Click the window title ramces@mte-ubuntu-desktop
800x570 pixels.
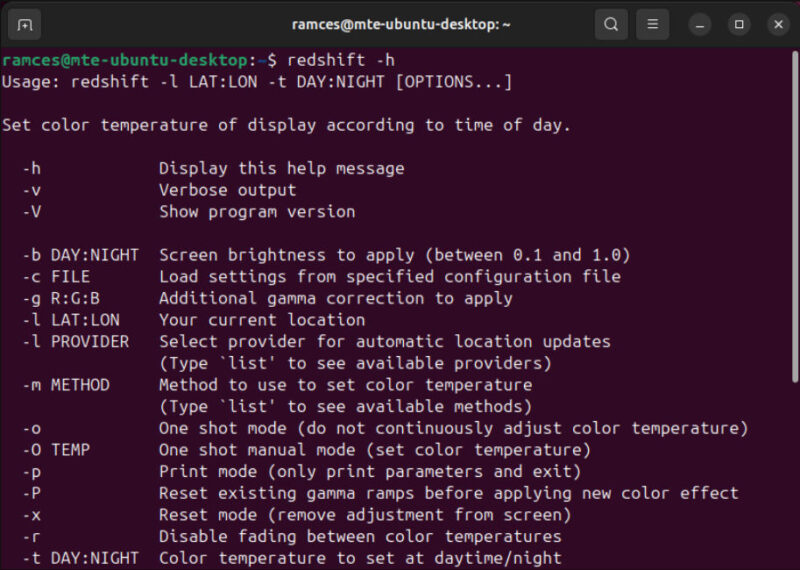click(x=401, y=24)
